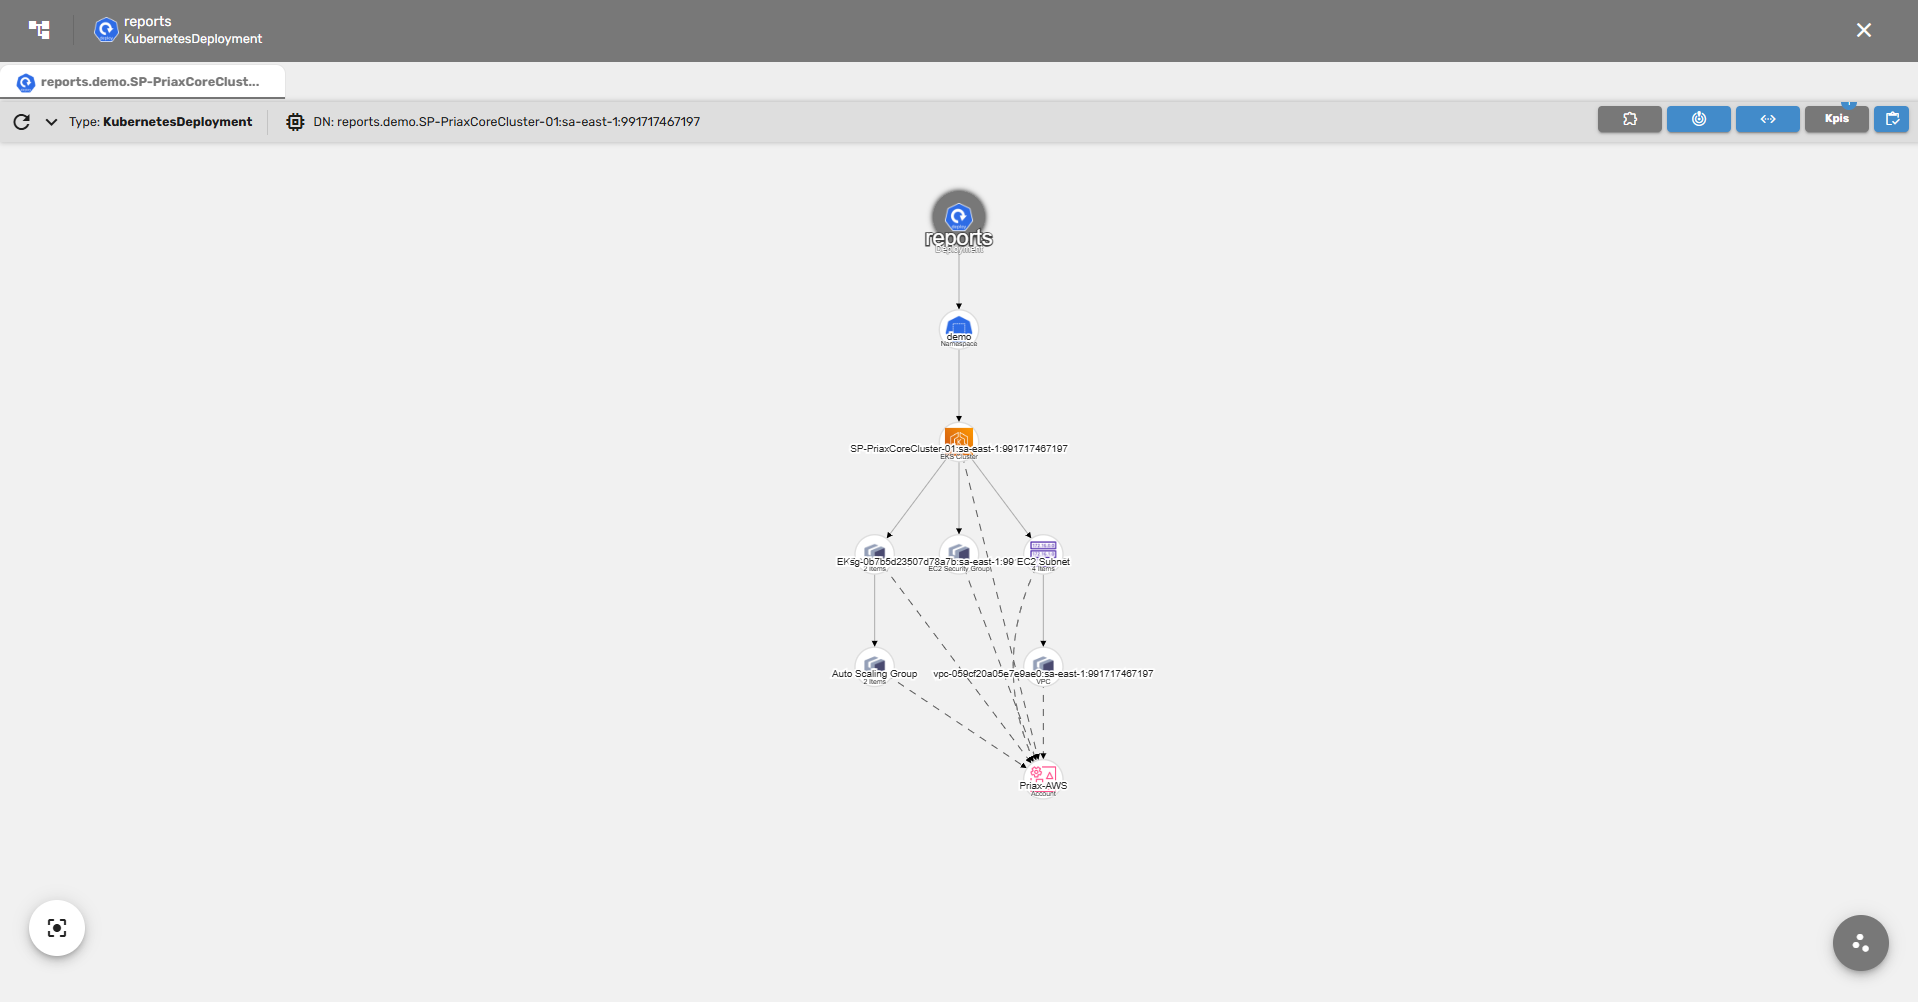Expand the dropdown chevron beside refresh
This screenshot has height=1002, width=1918.
(x=51, y=122)
